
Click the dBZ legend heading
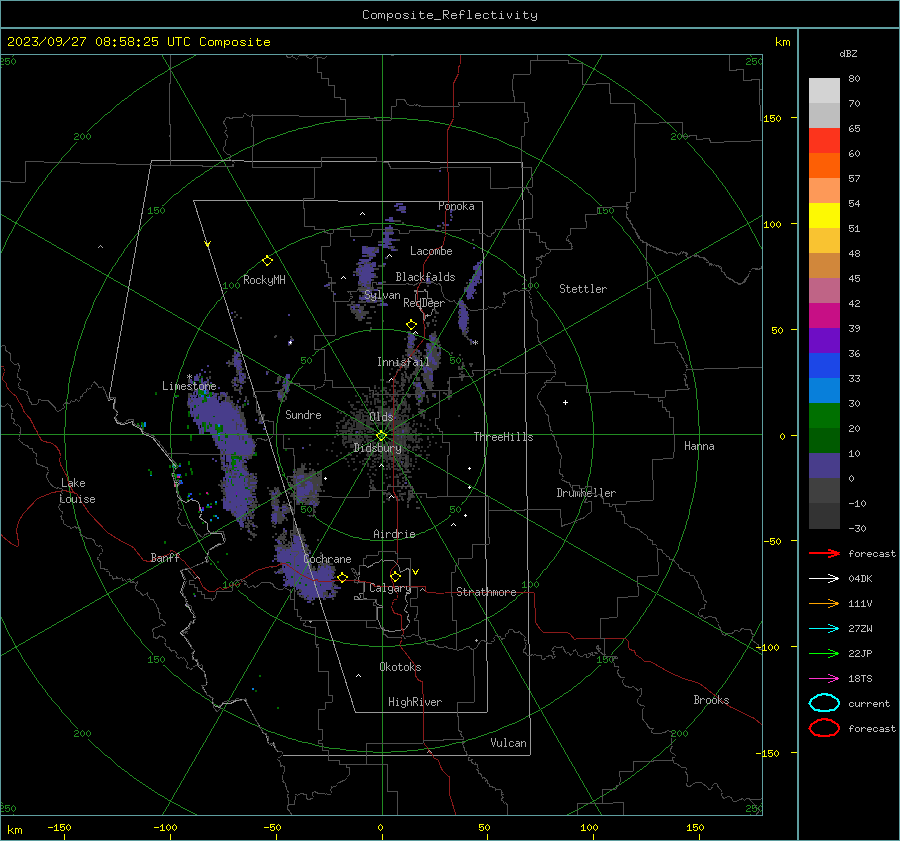tap(848, 53)
